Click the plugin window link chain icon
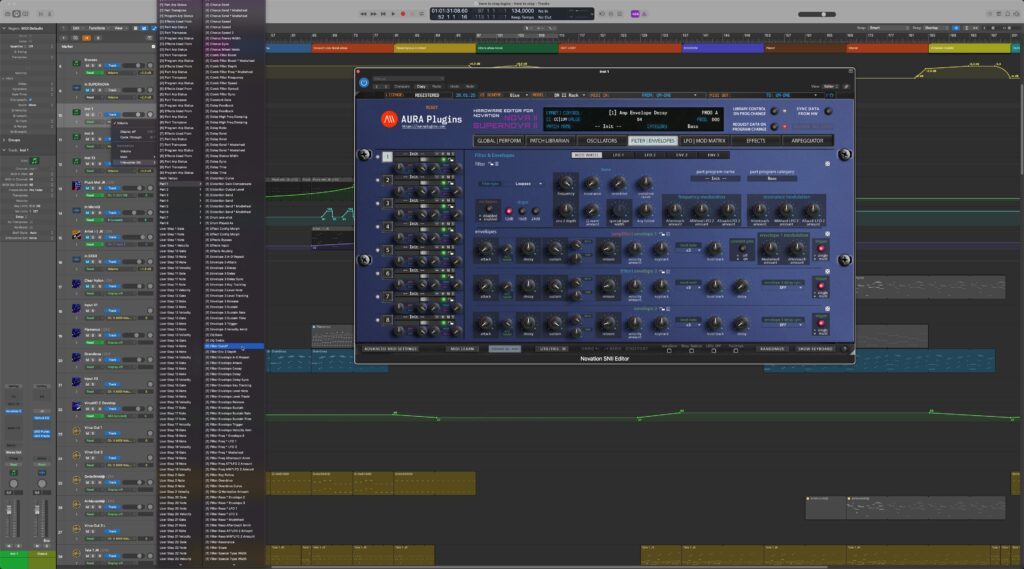 (846, 86)
